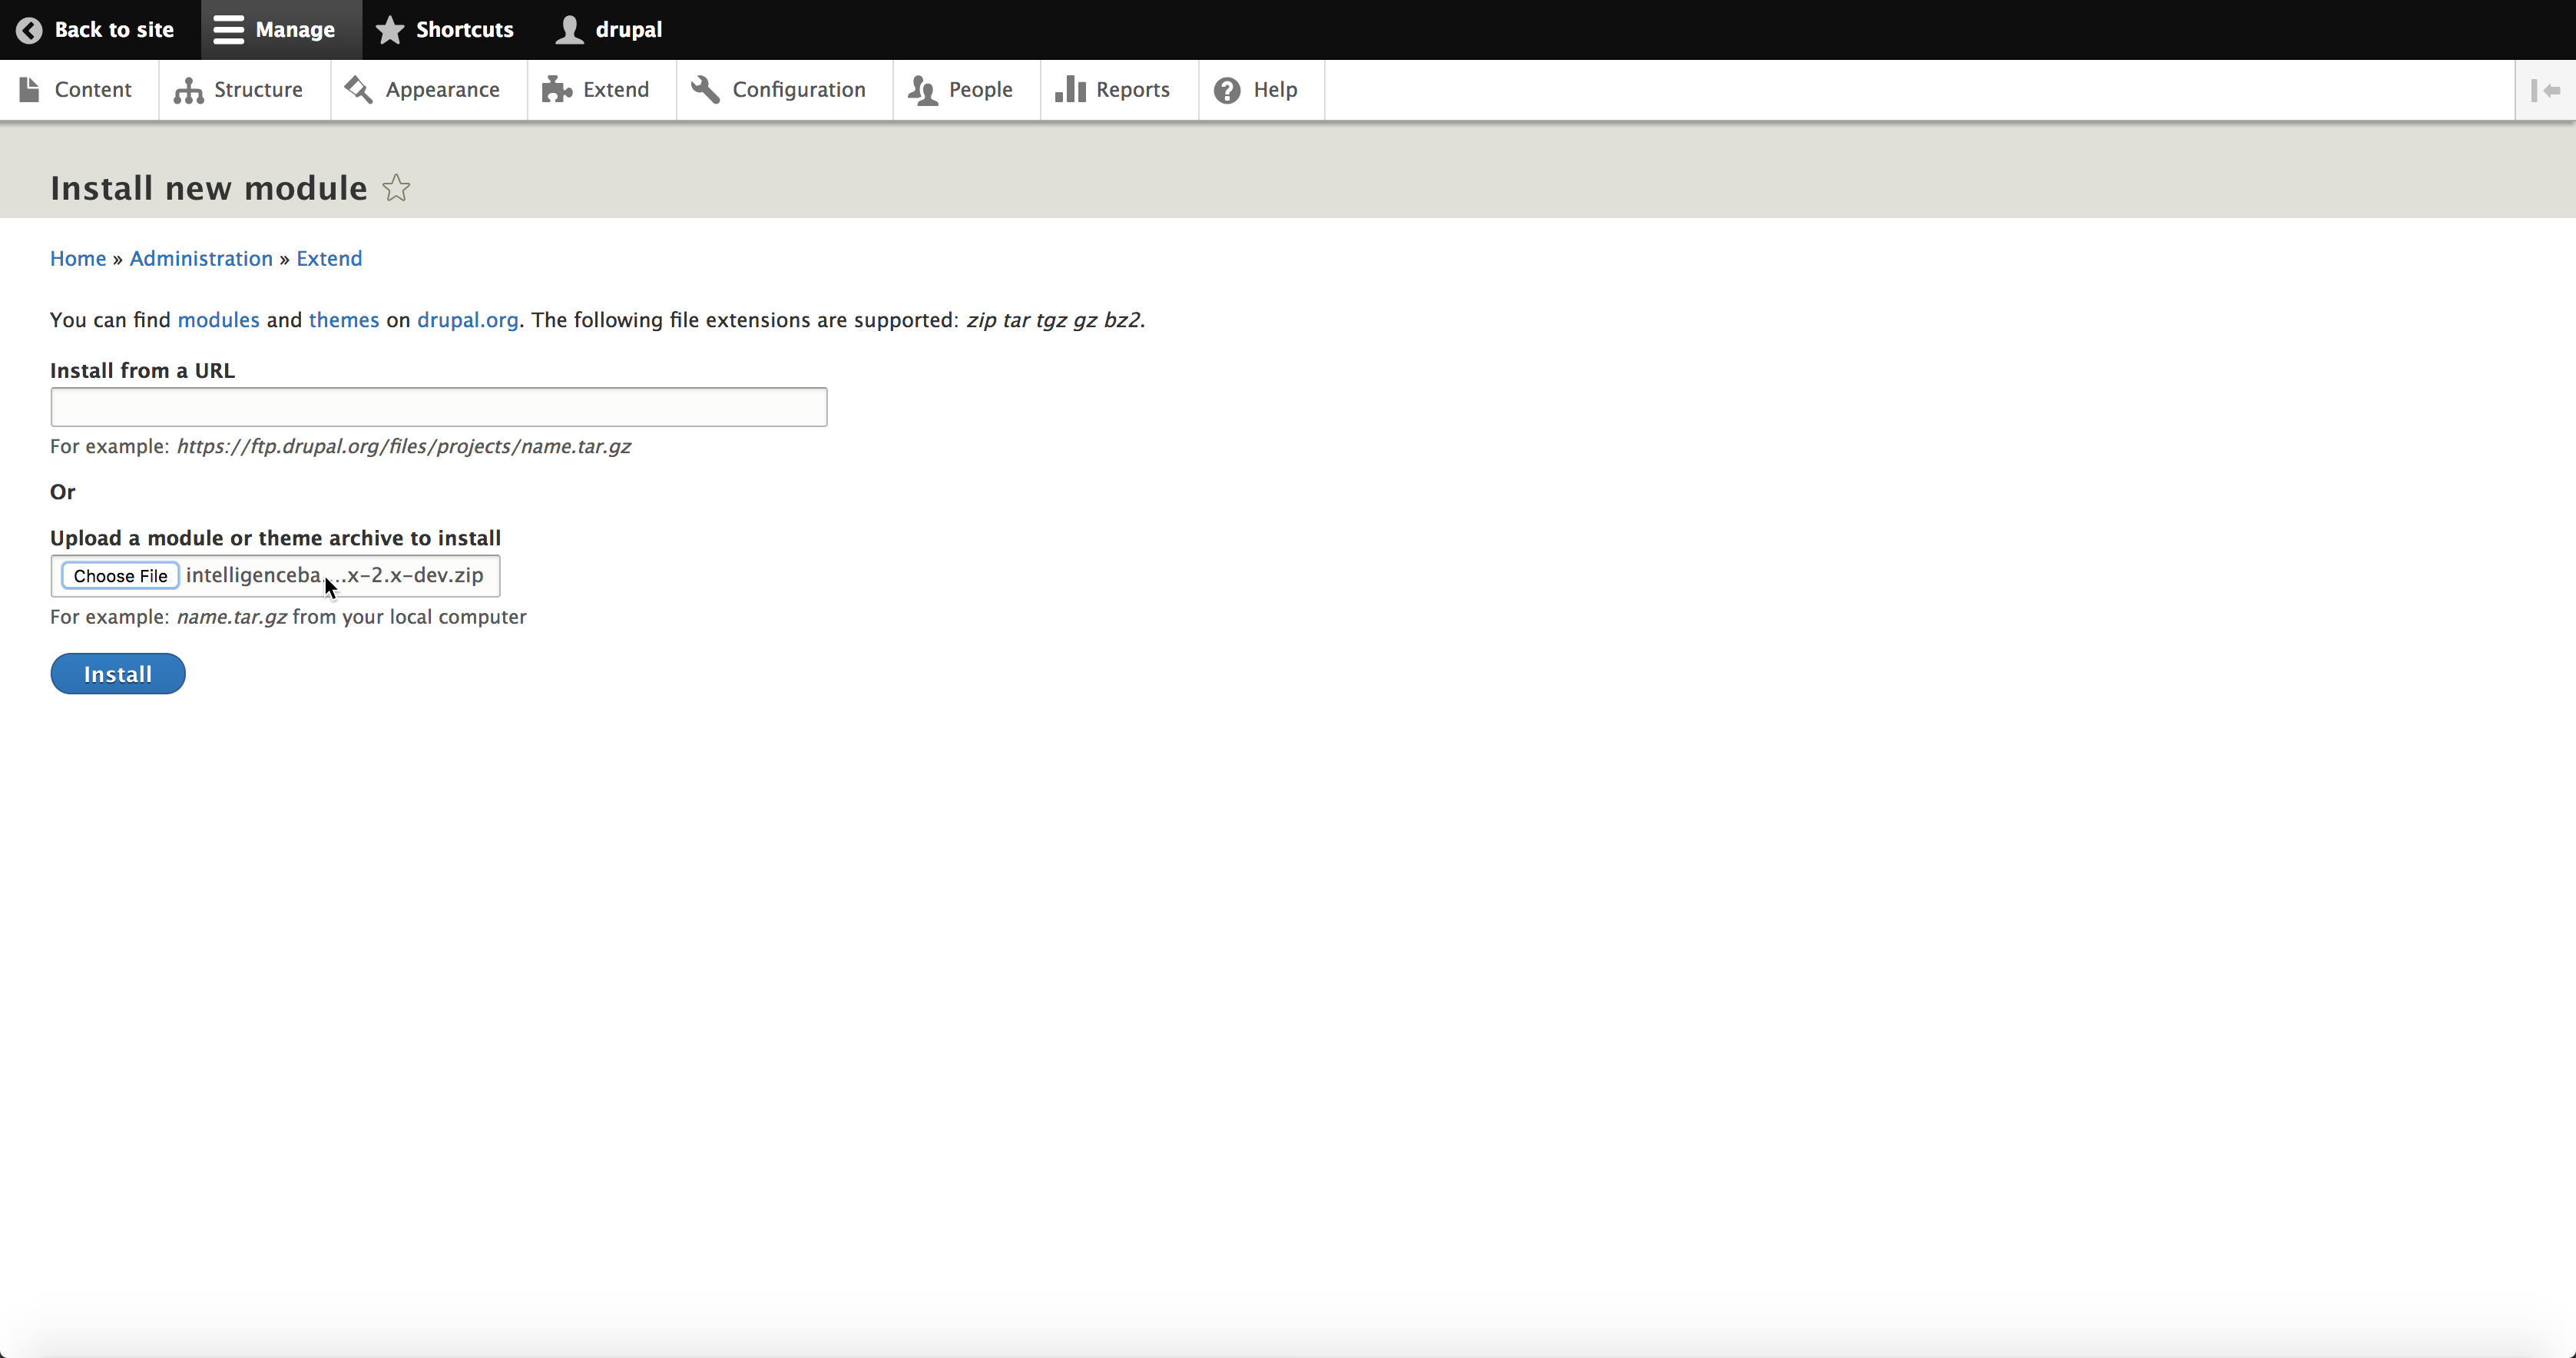This screenshot has height=1358, width=2576.
Task: Collapse toolbar using the orientation toggle icon
Action: click(2545, 90)
